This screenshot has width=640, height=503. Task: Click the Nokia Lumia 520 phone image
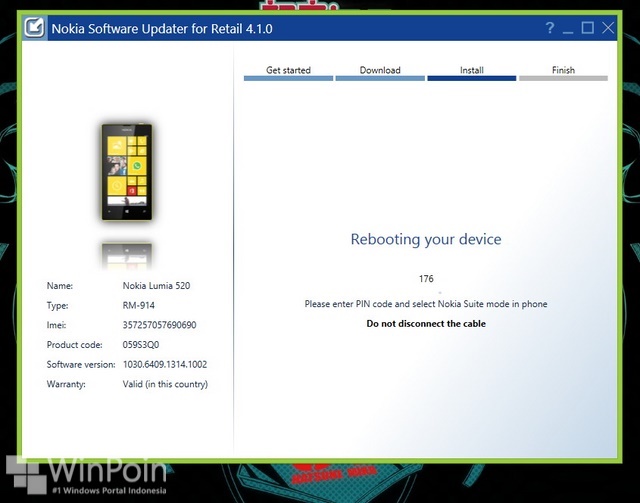(127, 172)
